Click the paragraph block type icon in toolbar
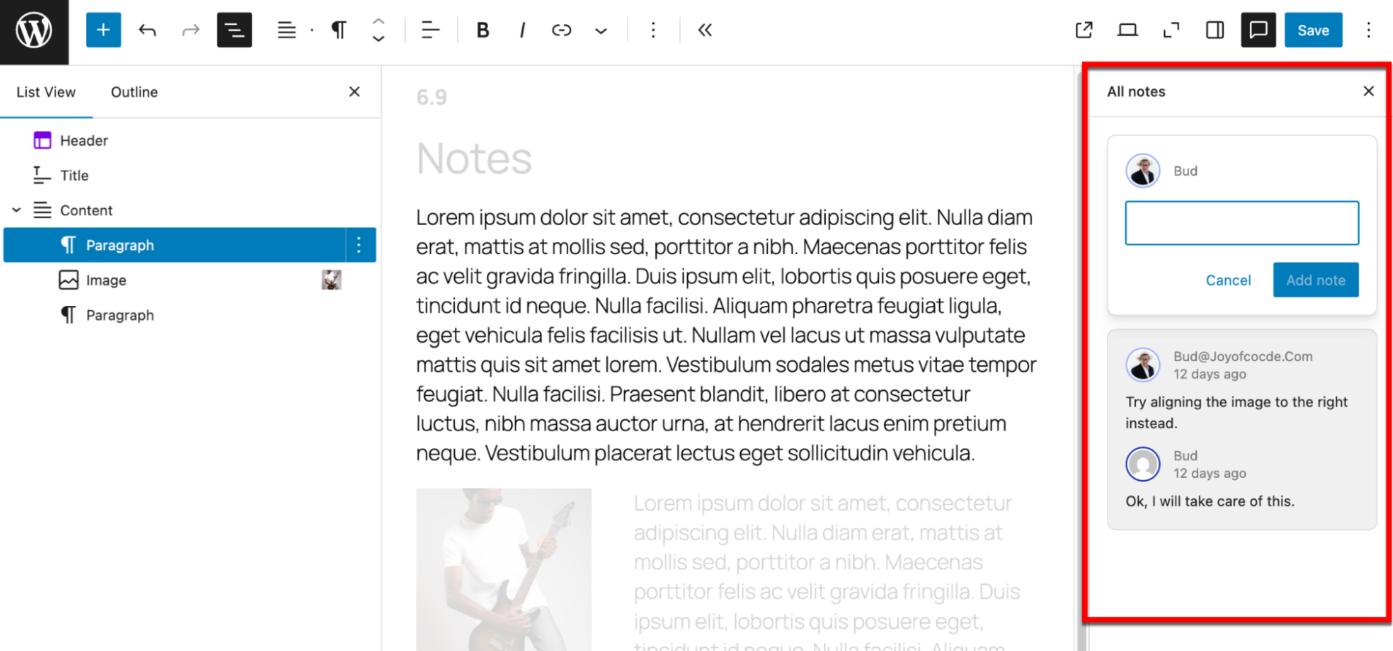1393x651 pixels. point(339,30)
